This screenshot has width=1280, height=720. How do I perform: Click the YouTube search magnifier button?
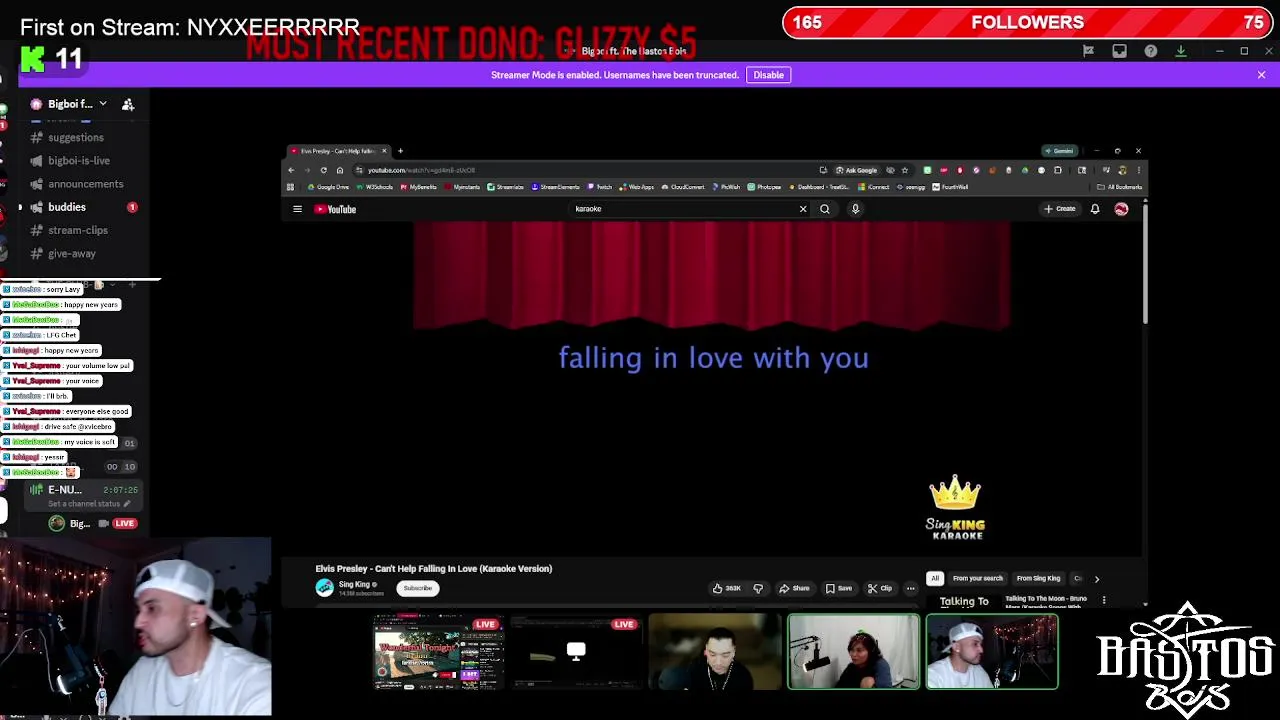pos(825,209)
